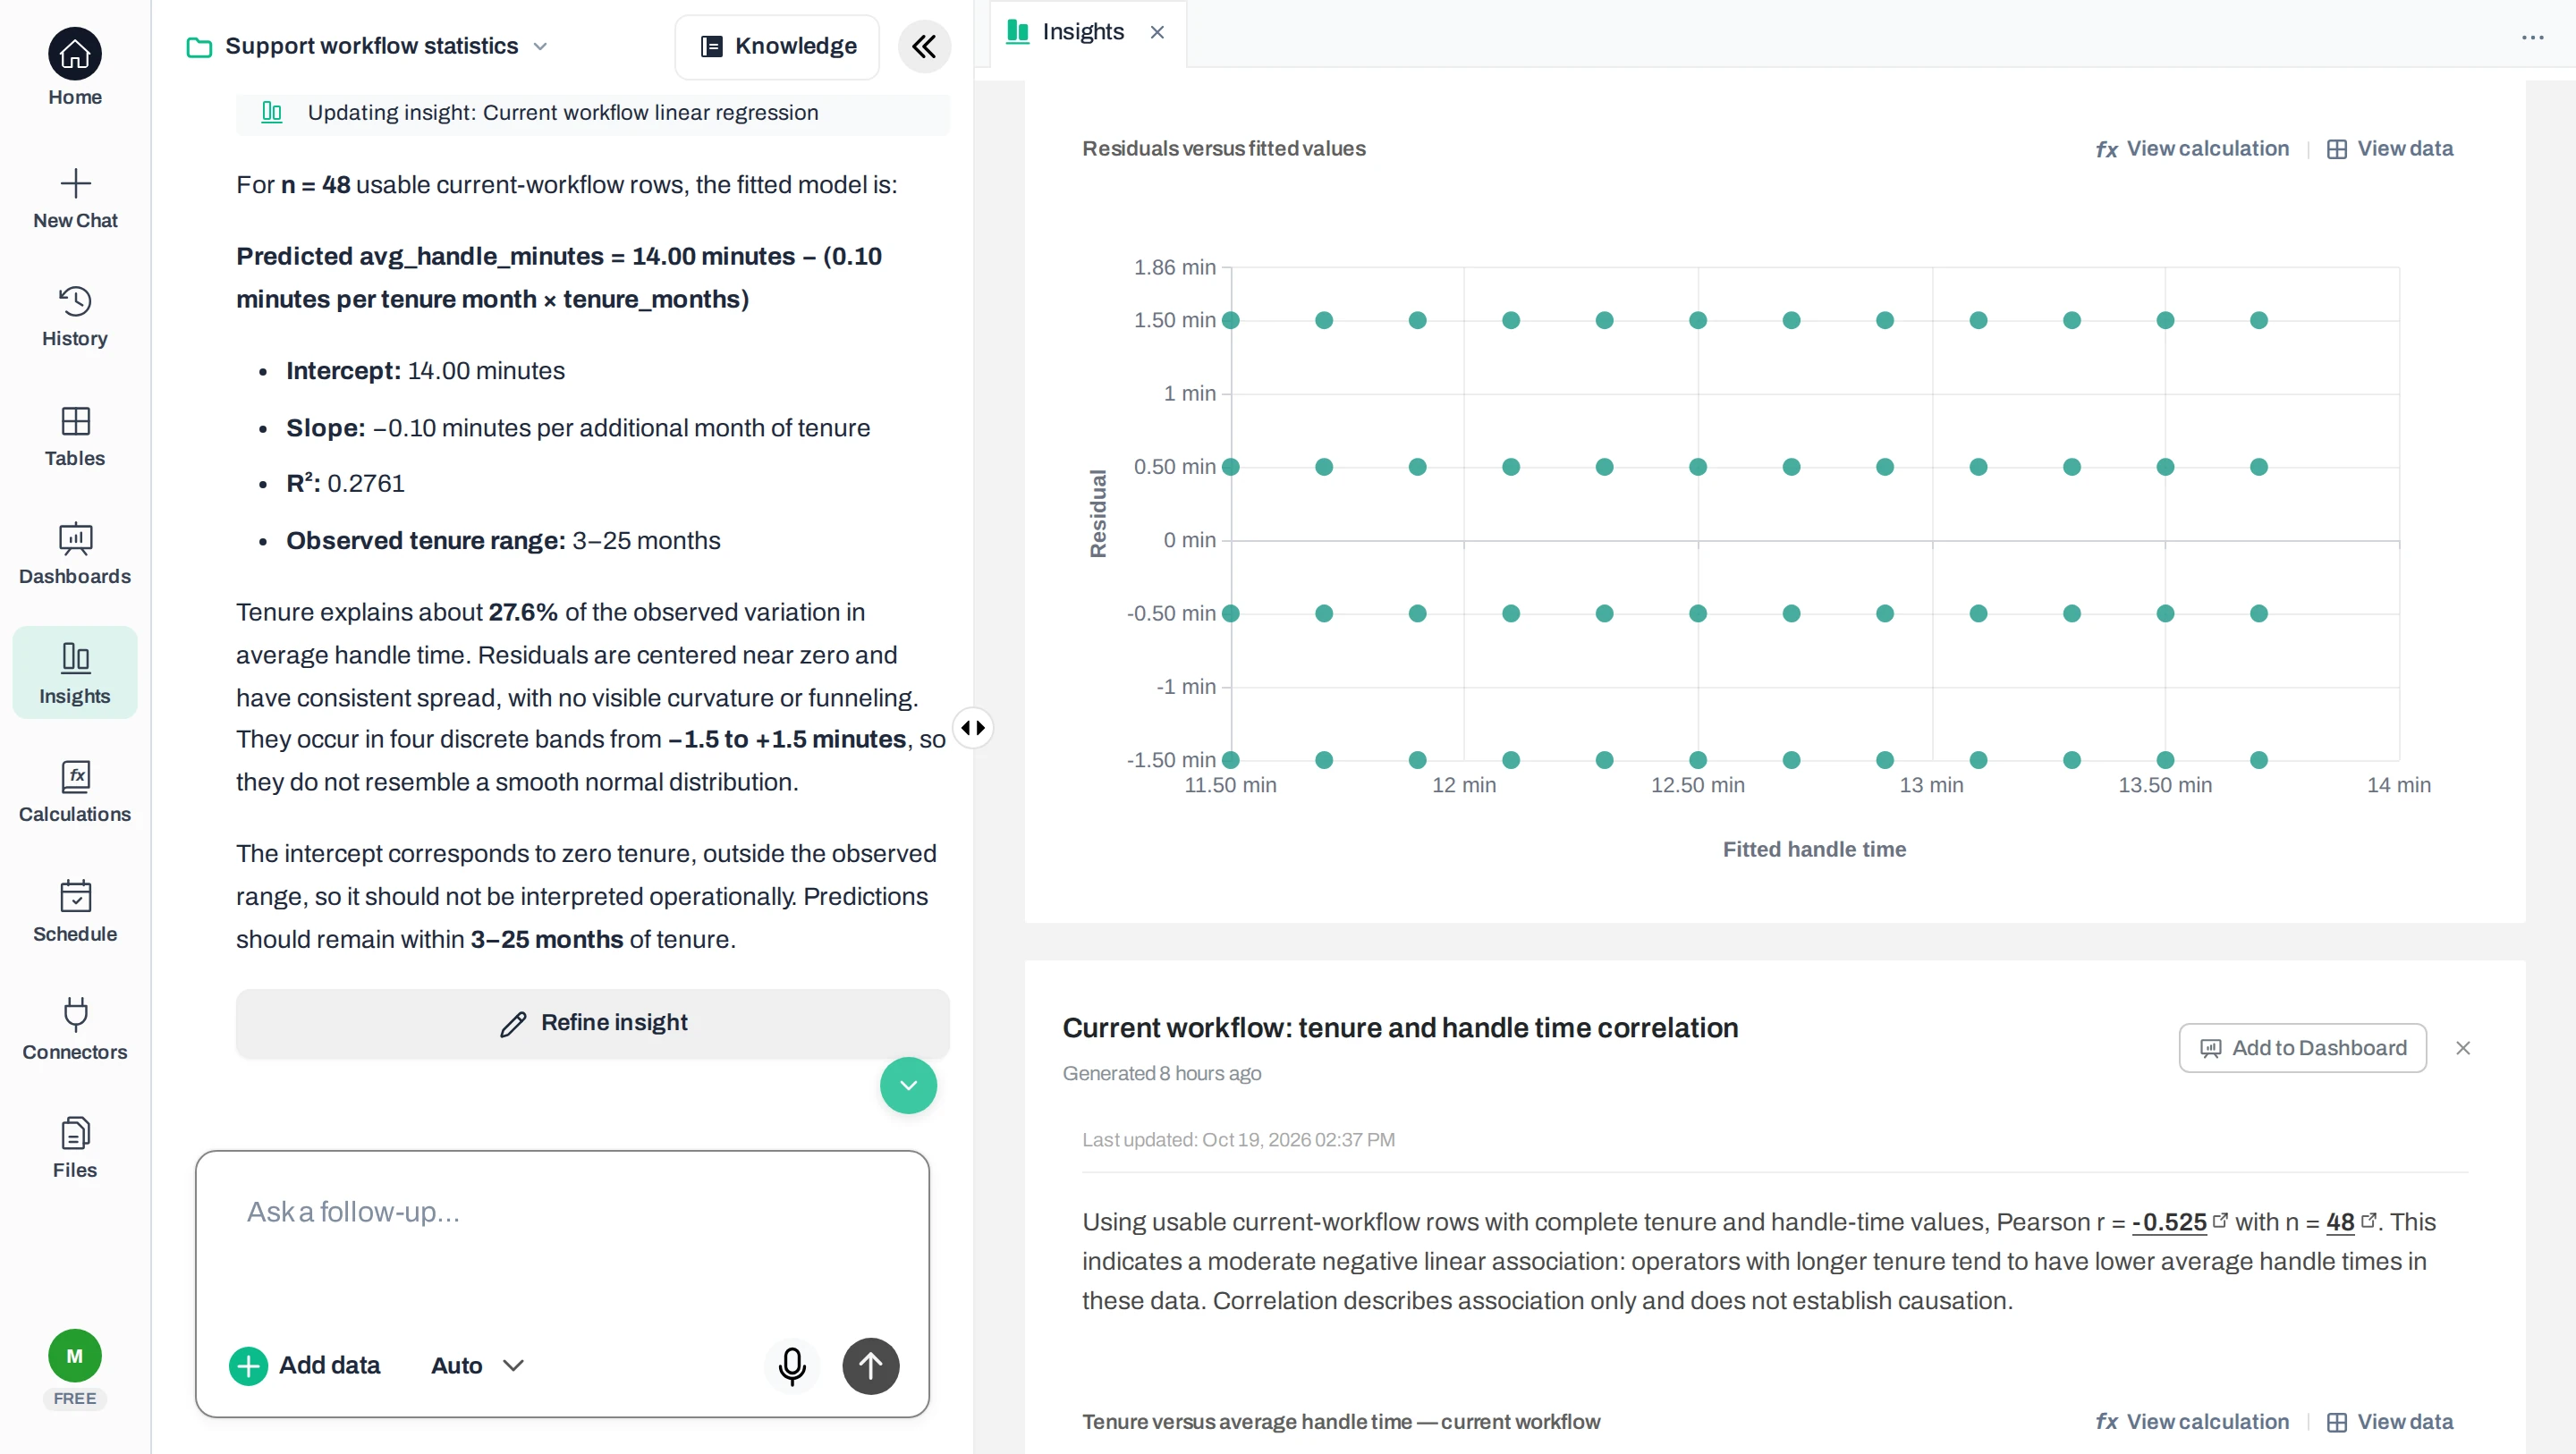The width and height of the screenshot is (2576, 1454).
Task: Click the green scroll-down chevron button
Action: [x=908, y=1085]
